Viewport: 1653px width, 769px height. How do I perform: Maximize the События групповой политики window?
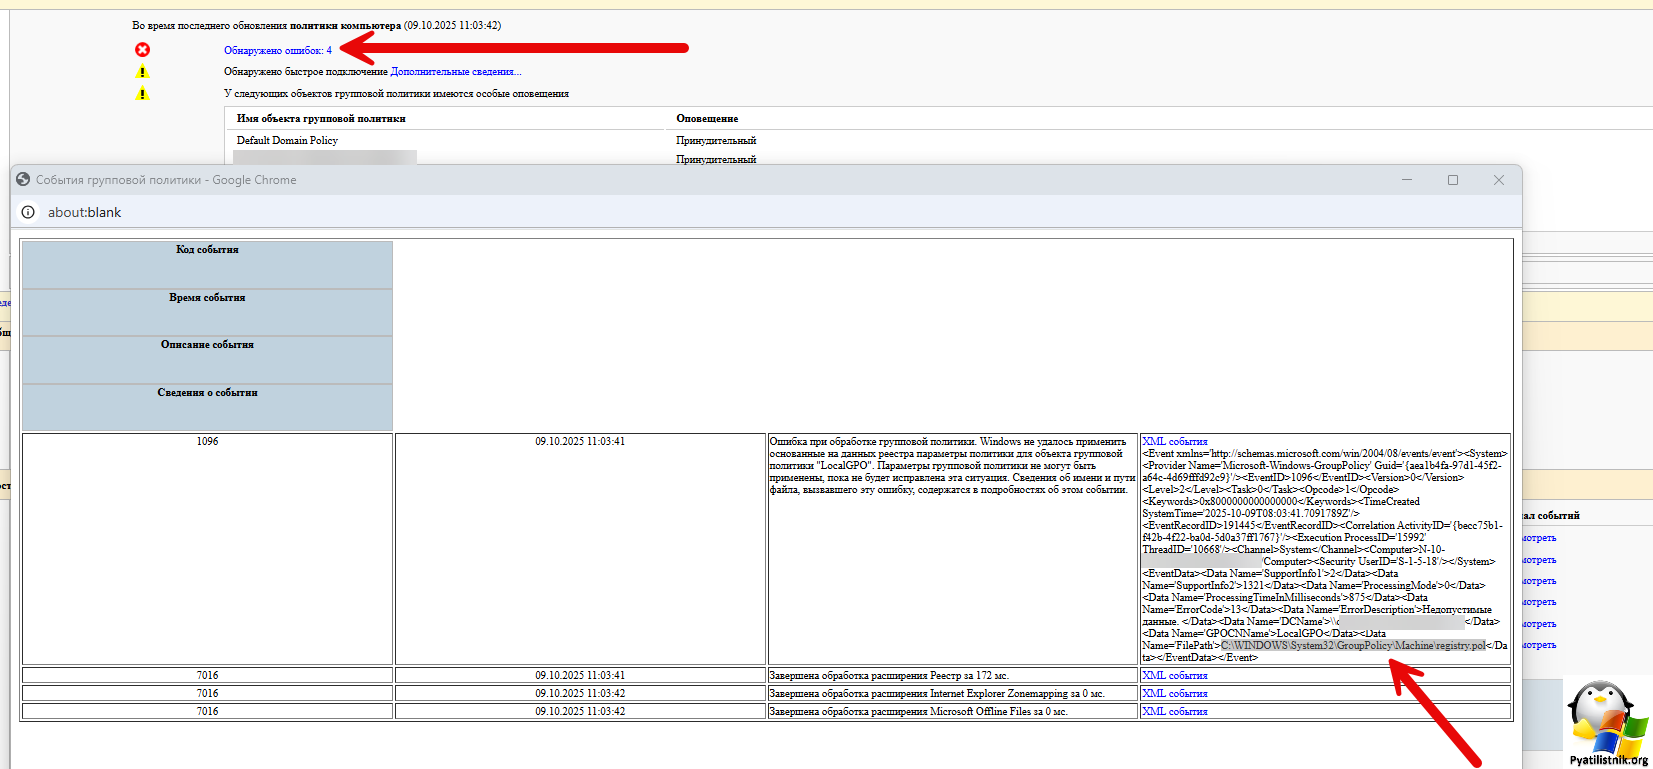(1453, 180)
